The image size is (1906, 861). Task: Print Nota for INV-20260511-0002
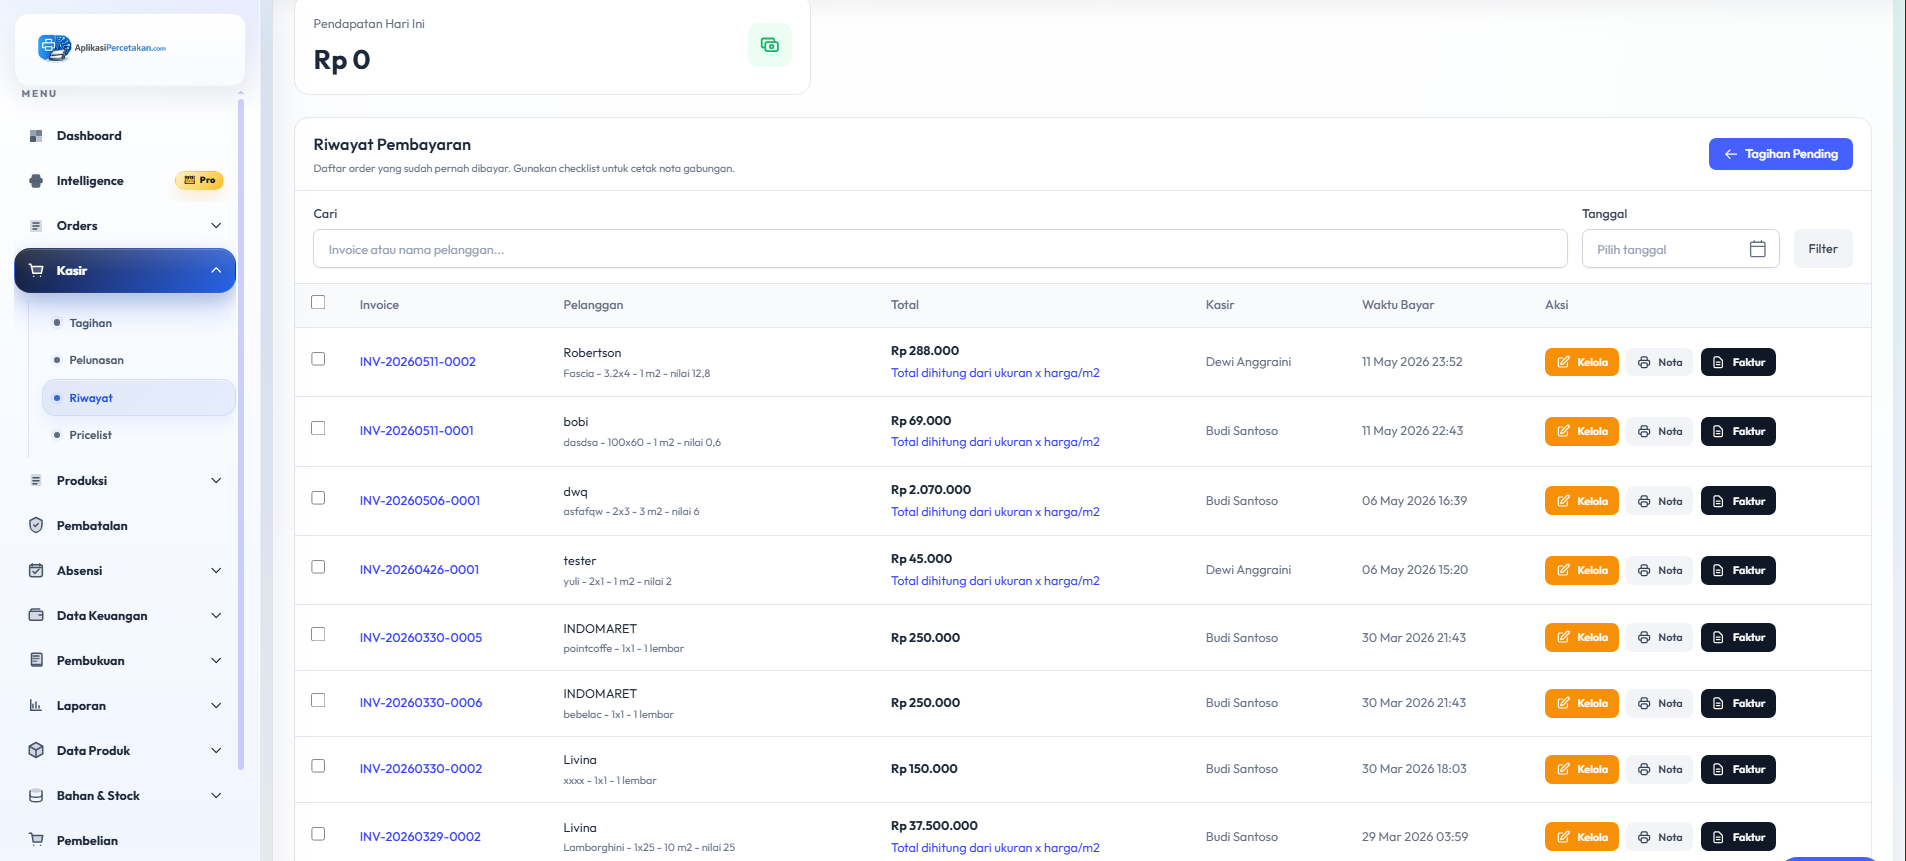click(1660, 362)
